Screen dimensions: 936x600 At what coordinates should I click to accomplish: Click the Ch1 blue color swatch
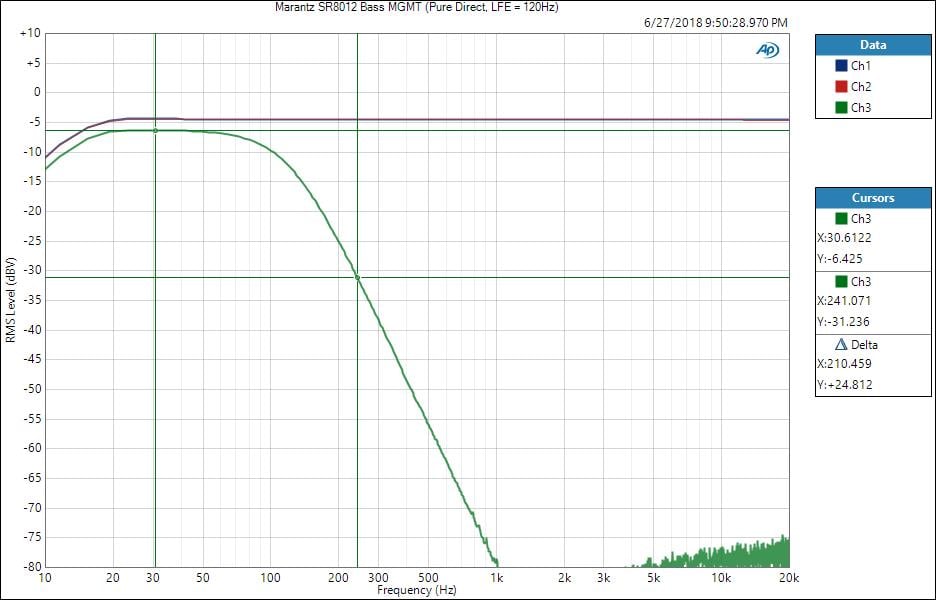point(841,66)
